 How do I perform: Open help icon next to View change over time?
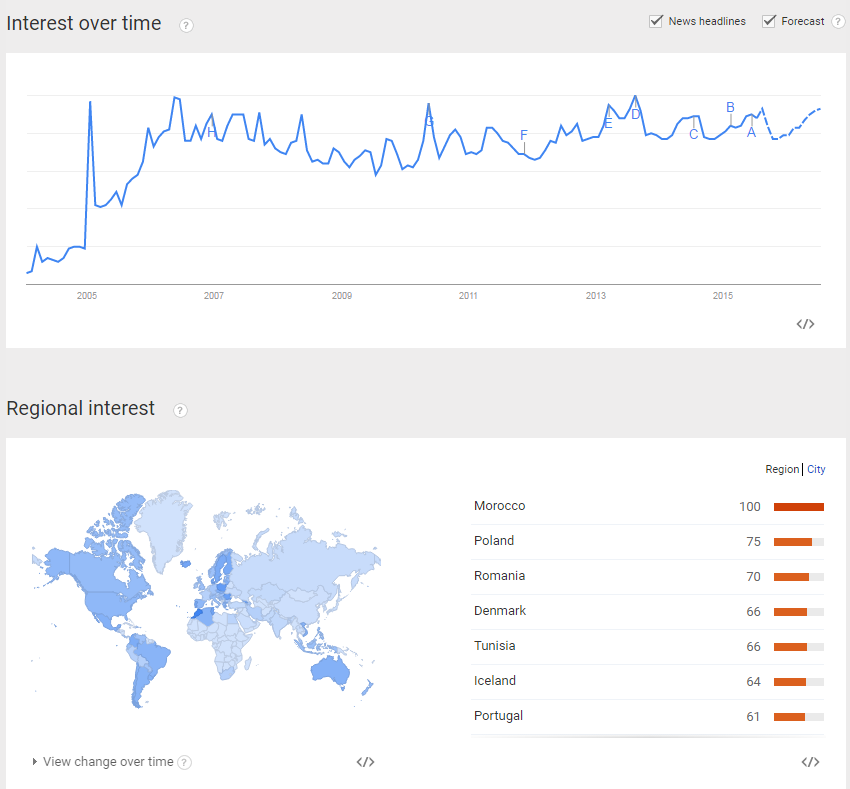click(x=184, y=762)
